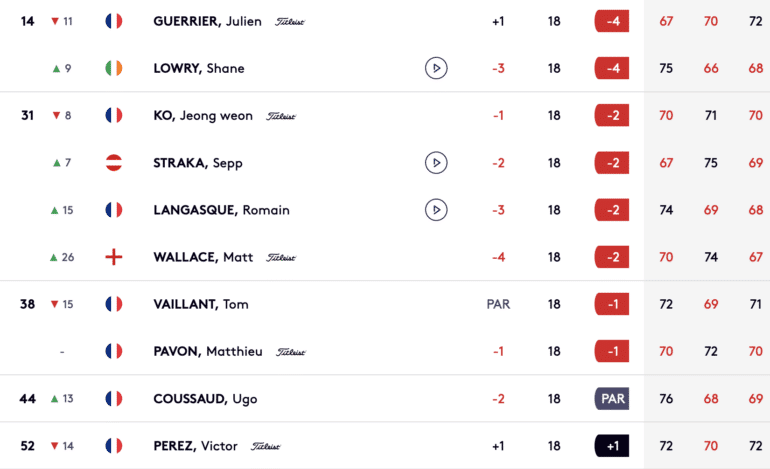Click Wallace's green up-arrow position change
Viewport: 770px width, 469px height.
[x=62, y=257]
